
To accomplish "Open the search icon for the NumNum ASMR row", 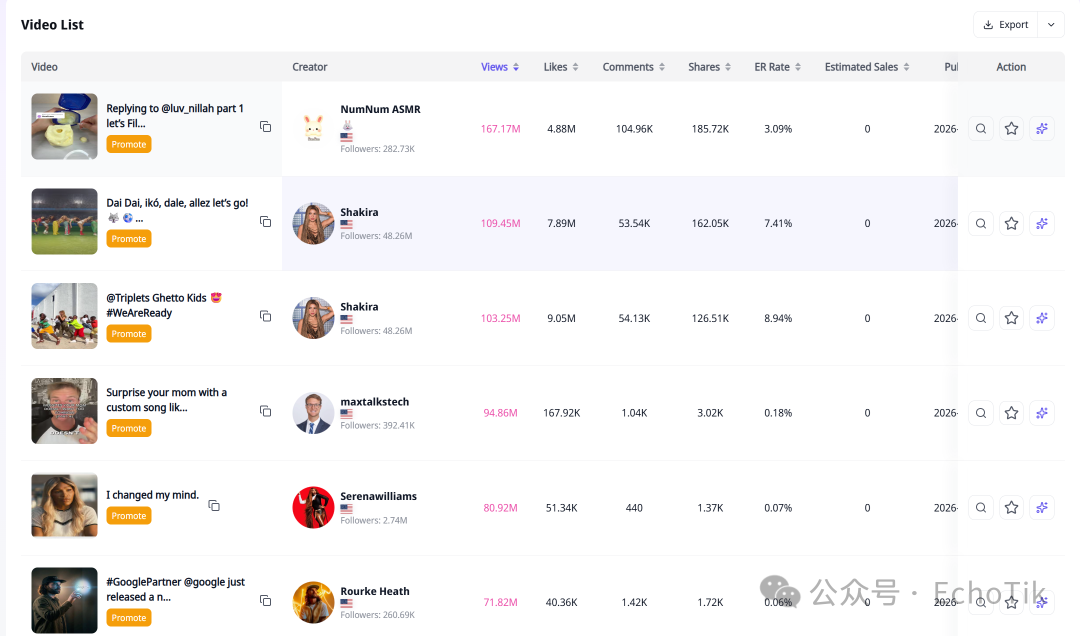I will (981, 129).
